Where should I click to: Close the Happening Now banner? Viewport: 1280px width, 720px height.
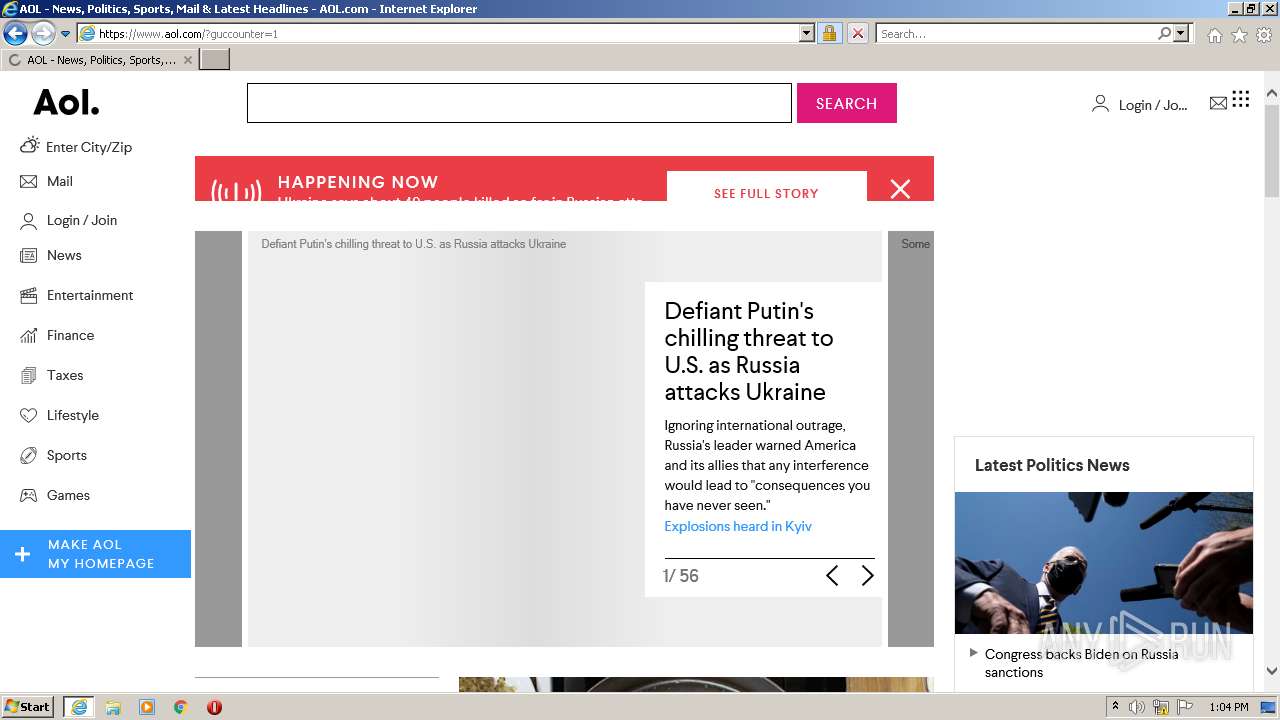(x=900, y=189)
